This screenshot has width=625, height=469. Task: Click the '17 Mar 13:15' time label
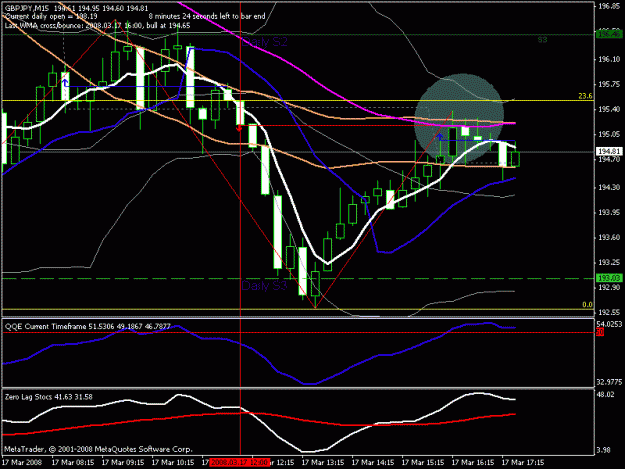click(x=323, y=463)
